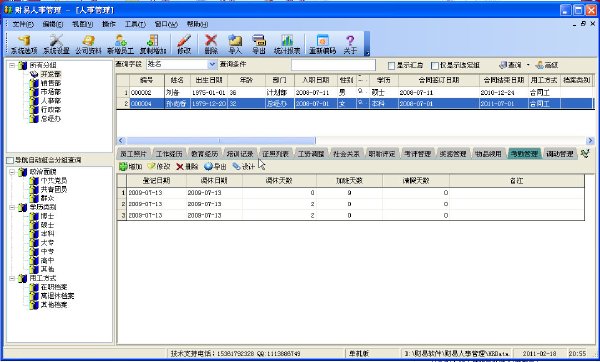Toggle the 仅显示选定组 checkbox
This screenshot has width=600, height=362.
435,65
